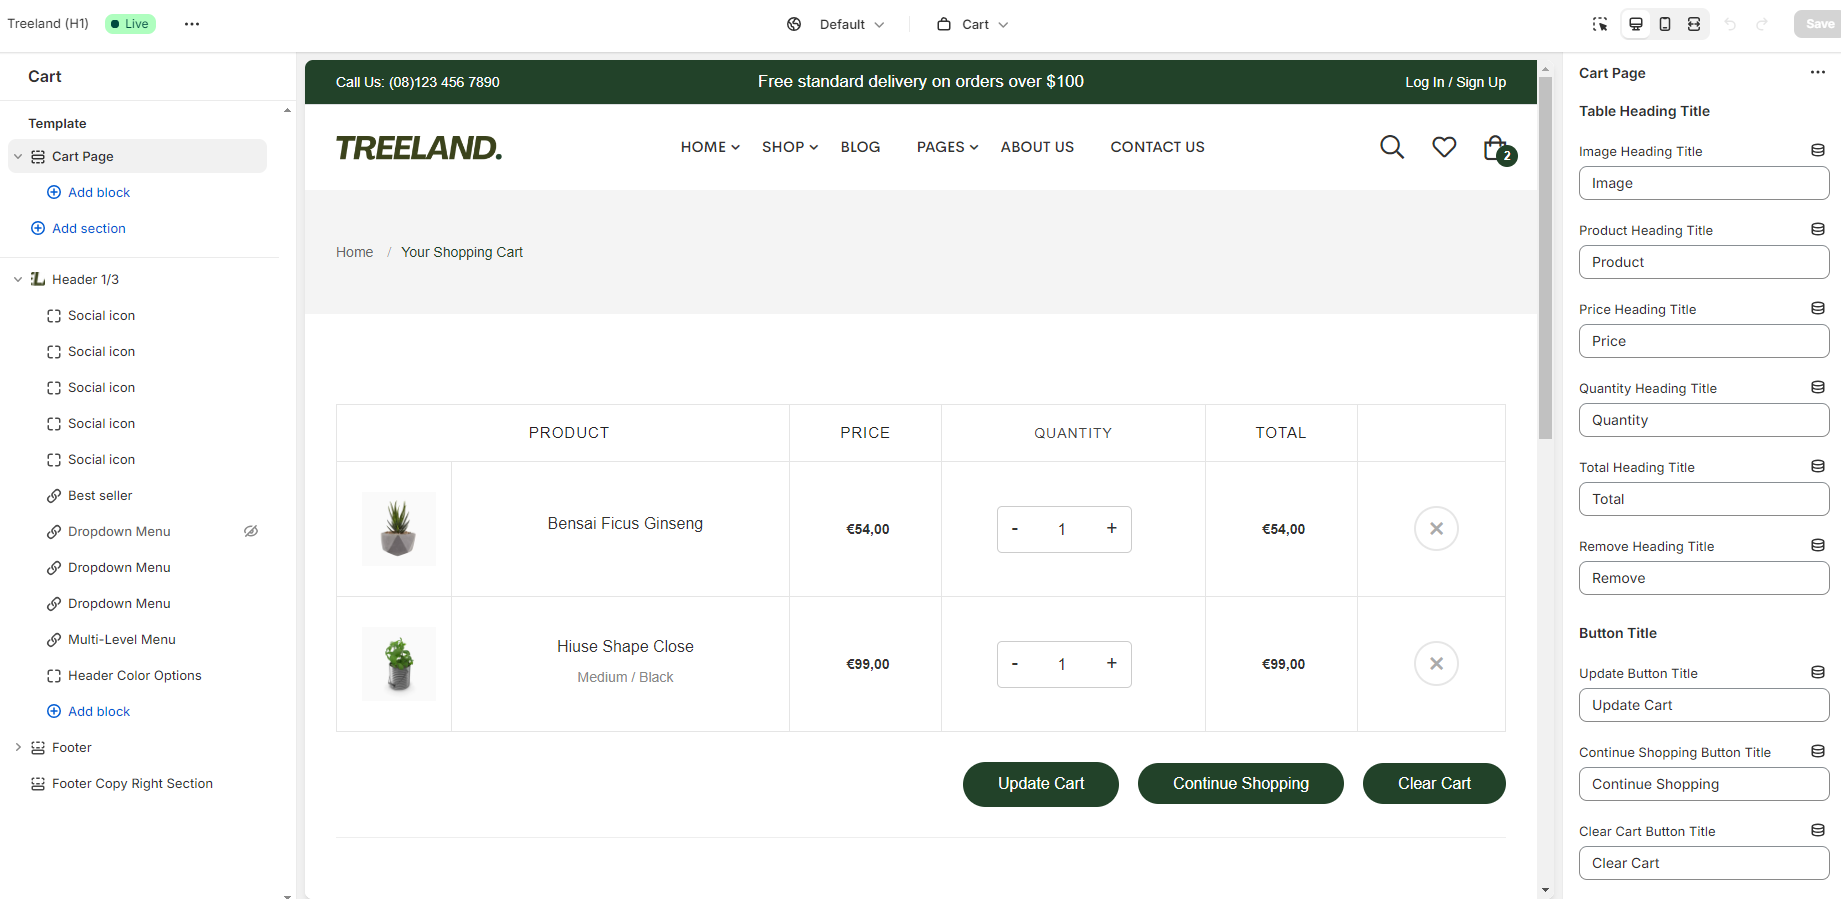Increase quantity for Bensai Ficus Ginseng

pos(1111,528)
